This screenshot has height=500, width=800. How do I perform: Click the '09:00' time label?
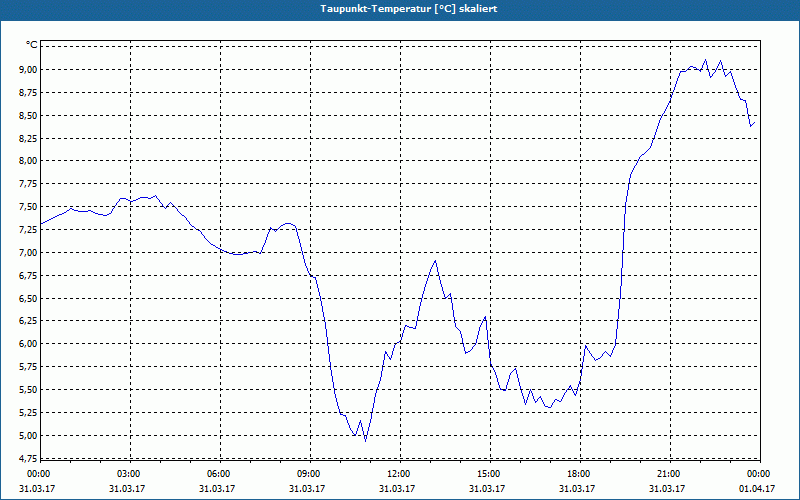pos(310,474)
